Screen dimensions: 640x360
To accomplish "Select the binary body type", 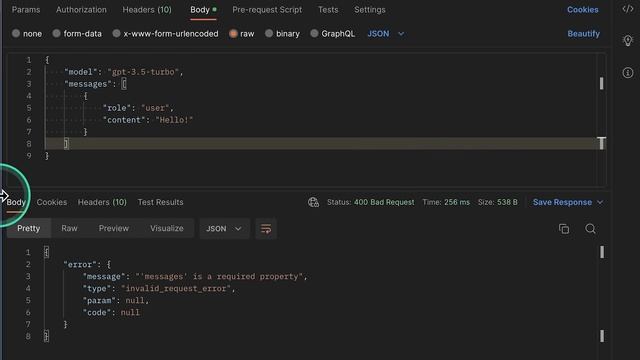I will coord(282,34).
